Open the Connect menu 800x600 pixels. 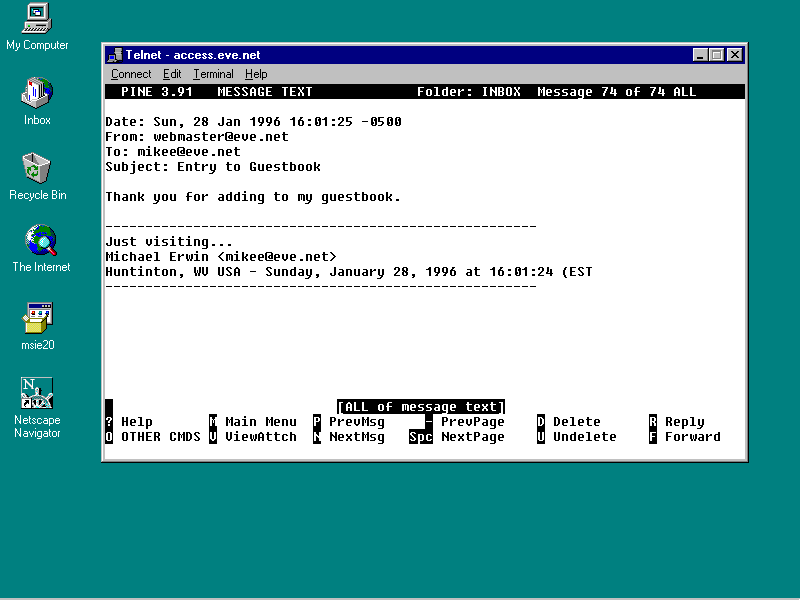(x=131, y=74)
